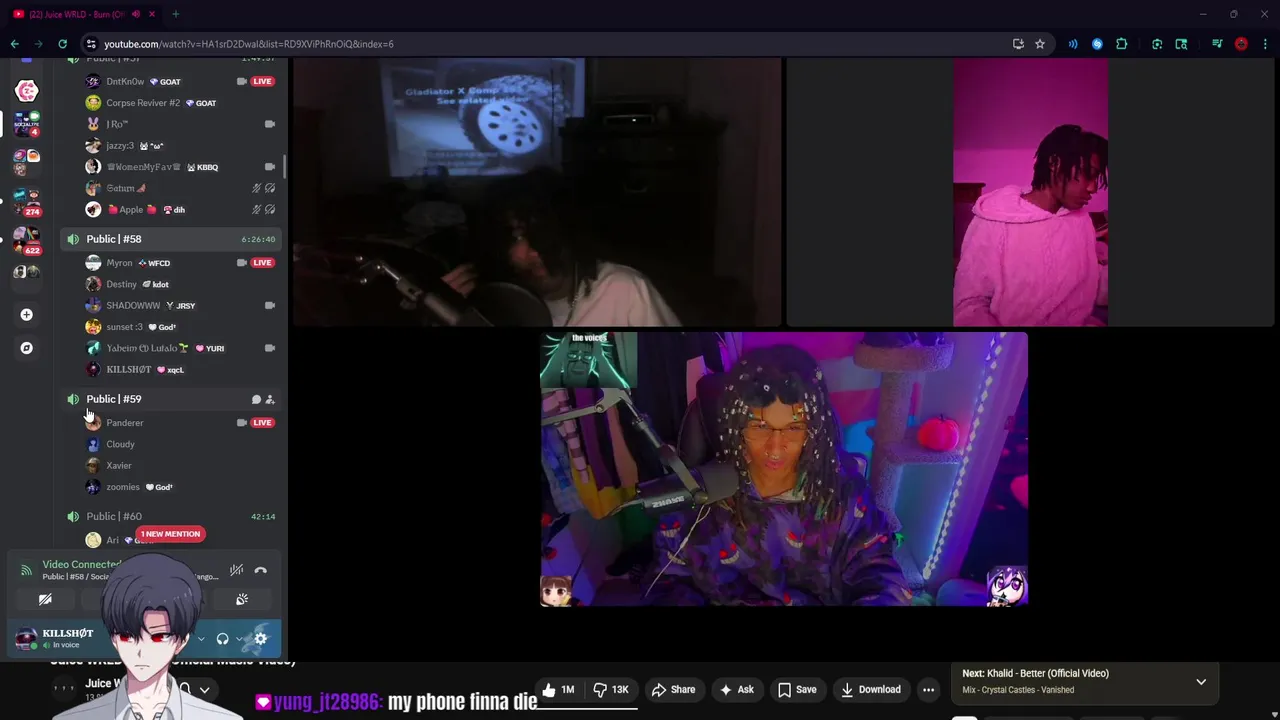Open the Shazam extension icon
The height and width of the screenshot is (720, 1280).
1097,44
